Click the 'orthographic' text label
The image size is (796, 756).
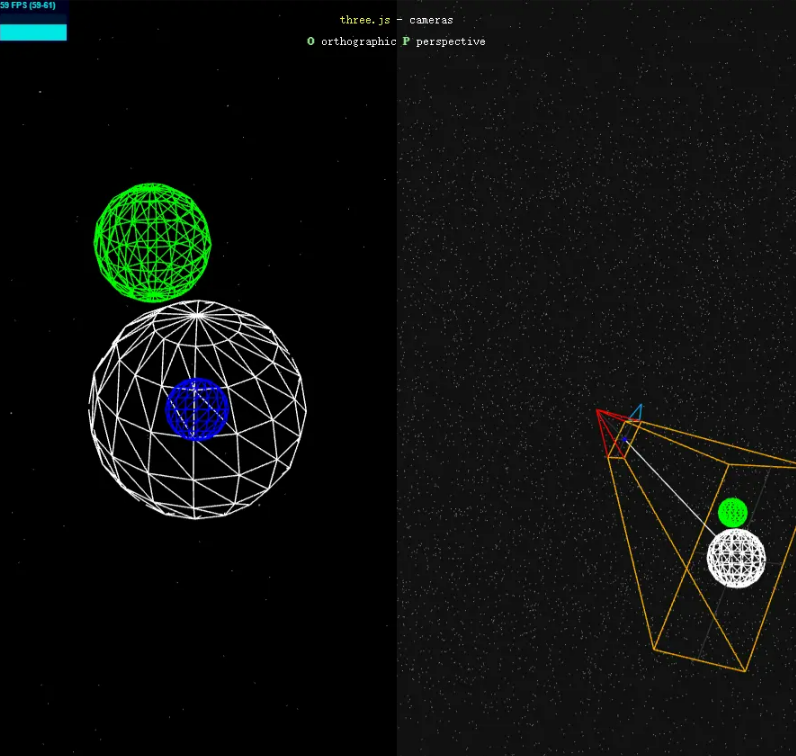358,42
